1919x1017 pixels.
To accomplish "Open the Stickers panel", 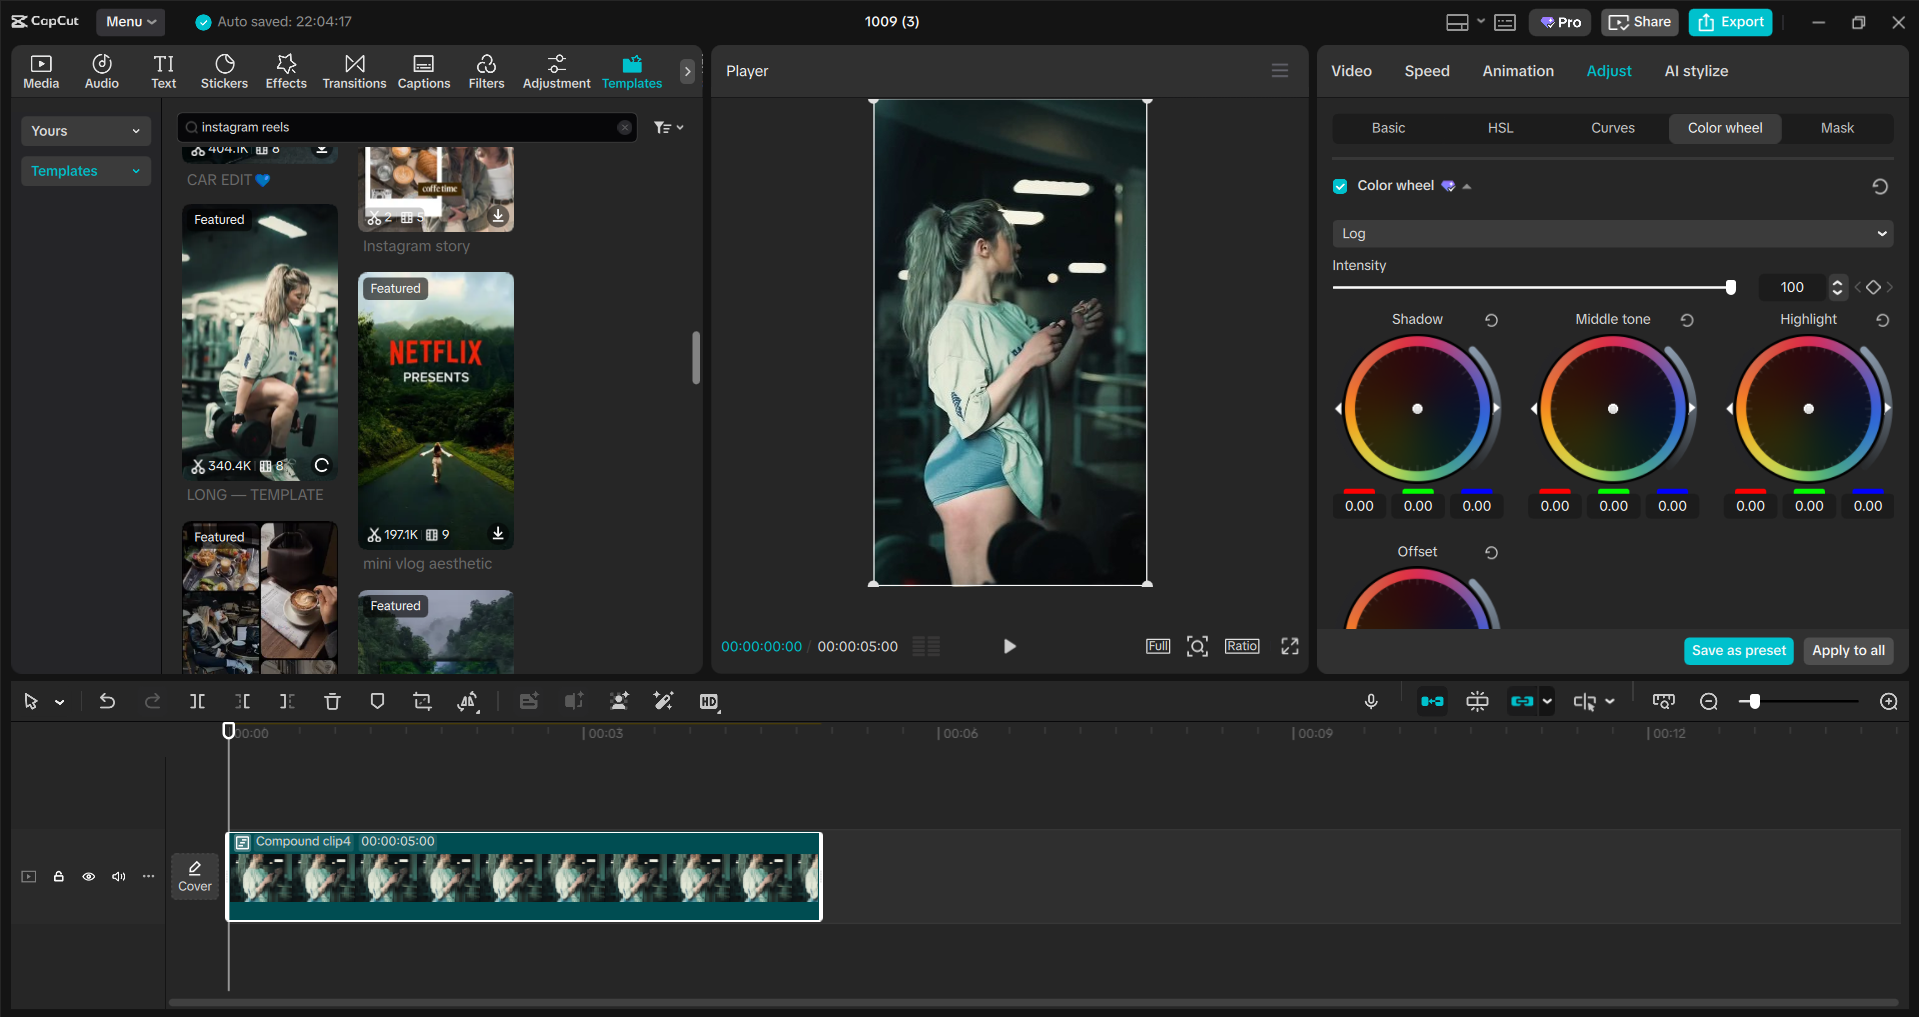I will point(224,70).
